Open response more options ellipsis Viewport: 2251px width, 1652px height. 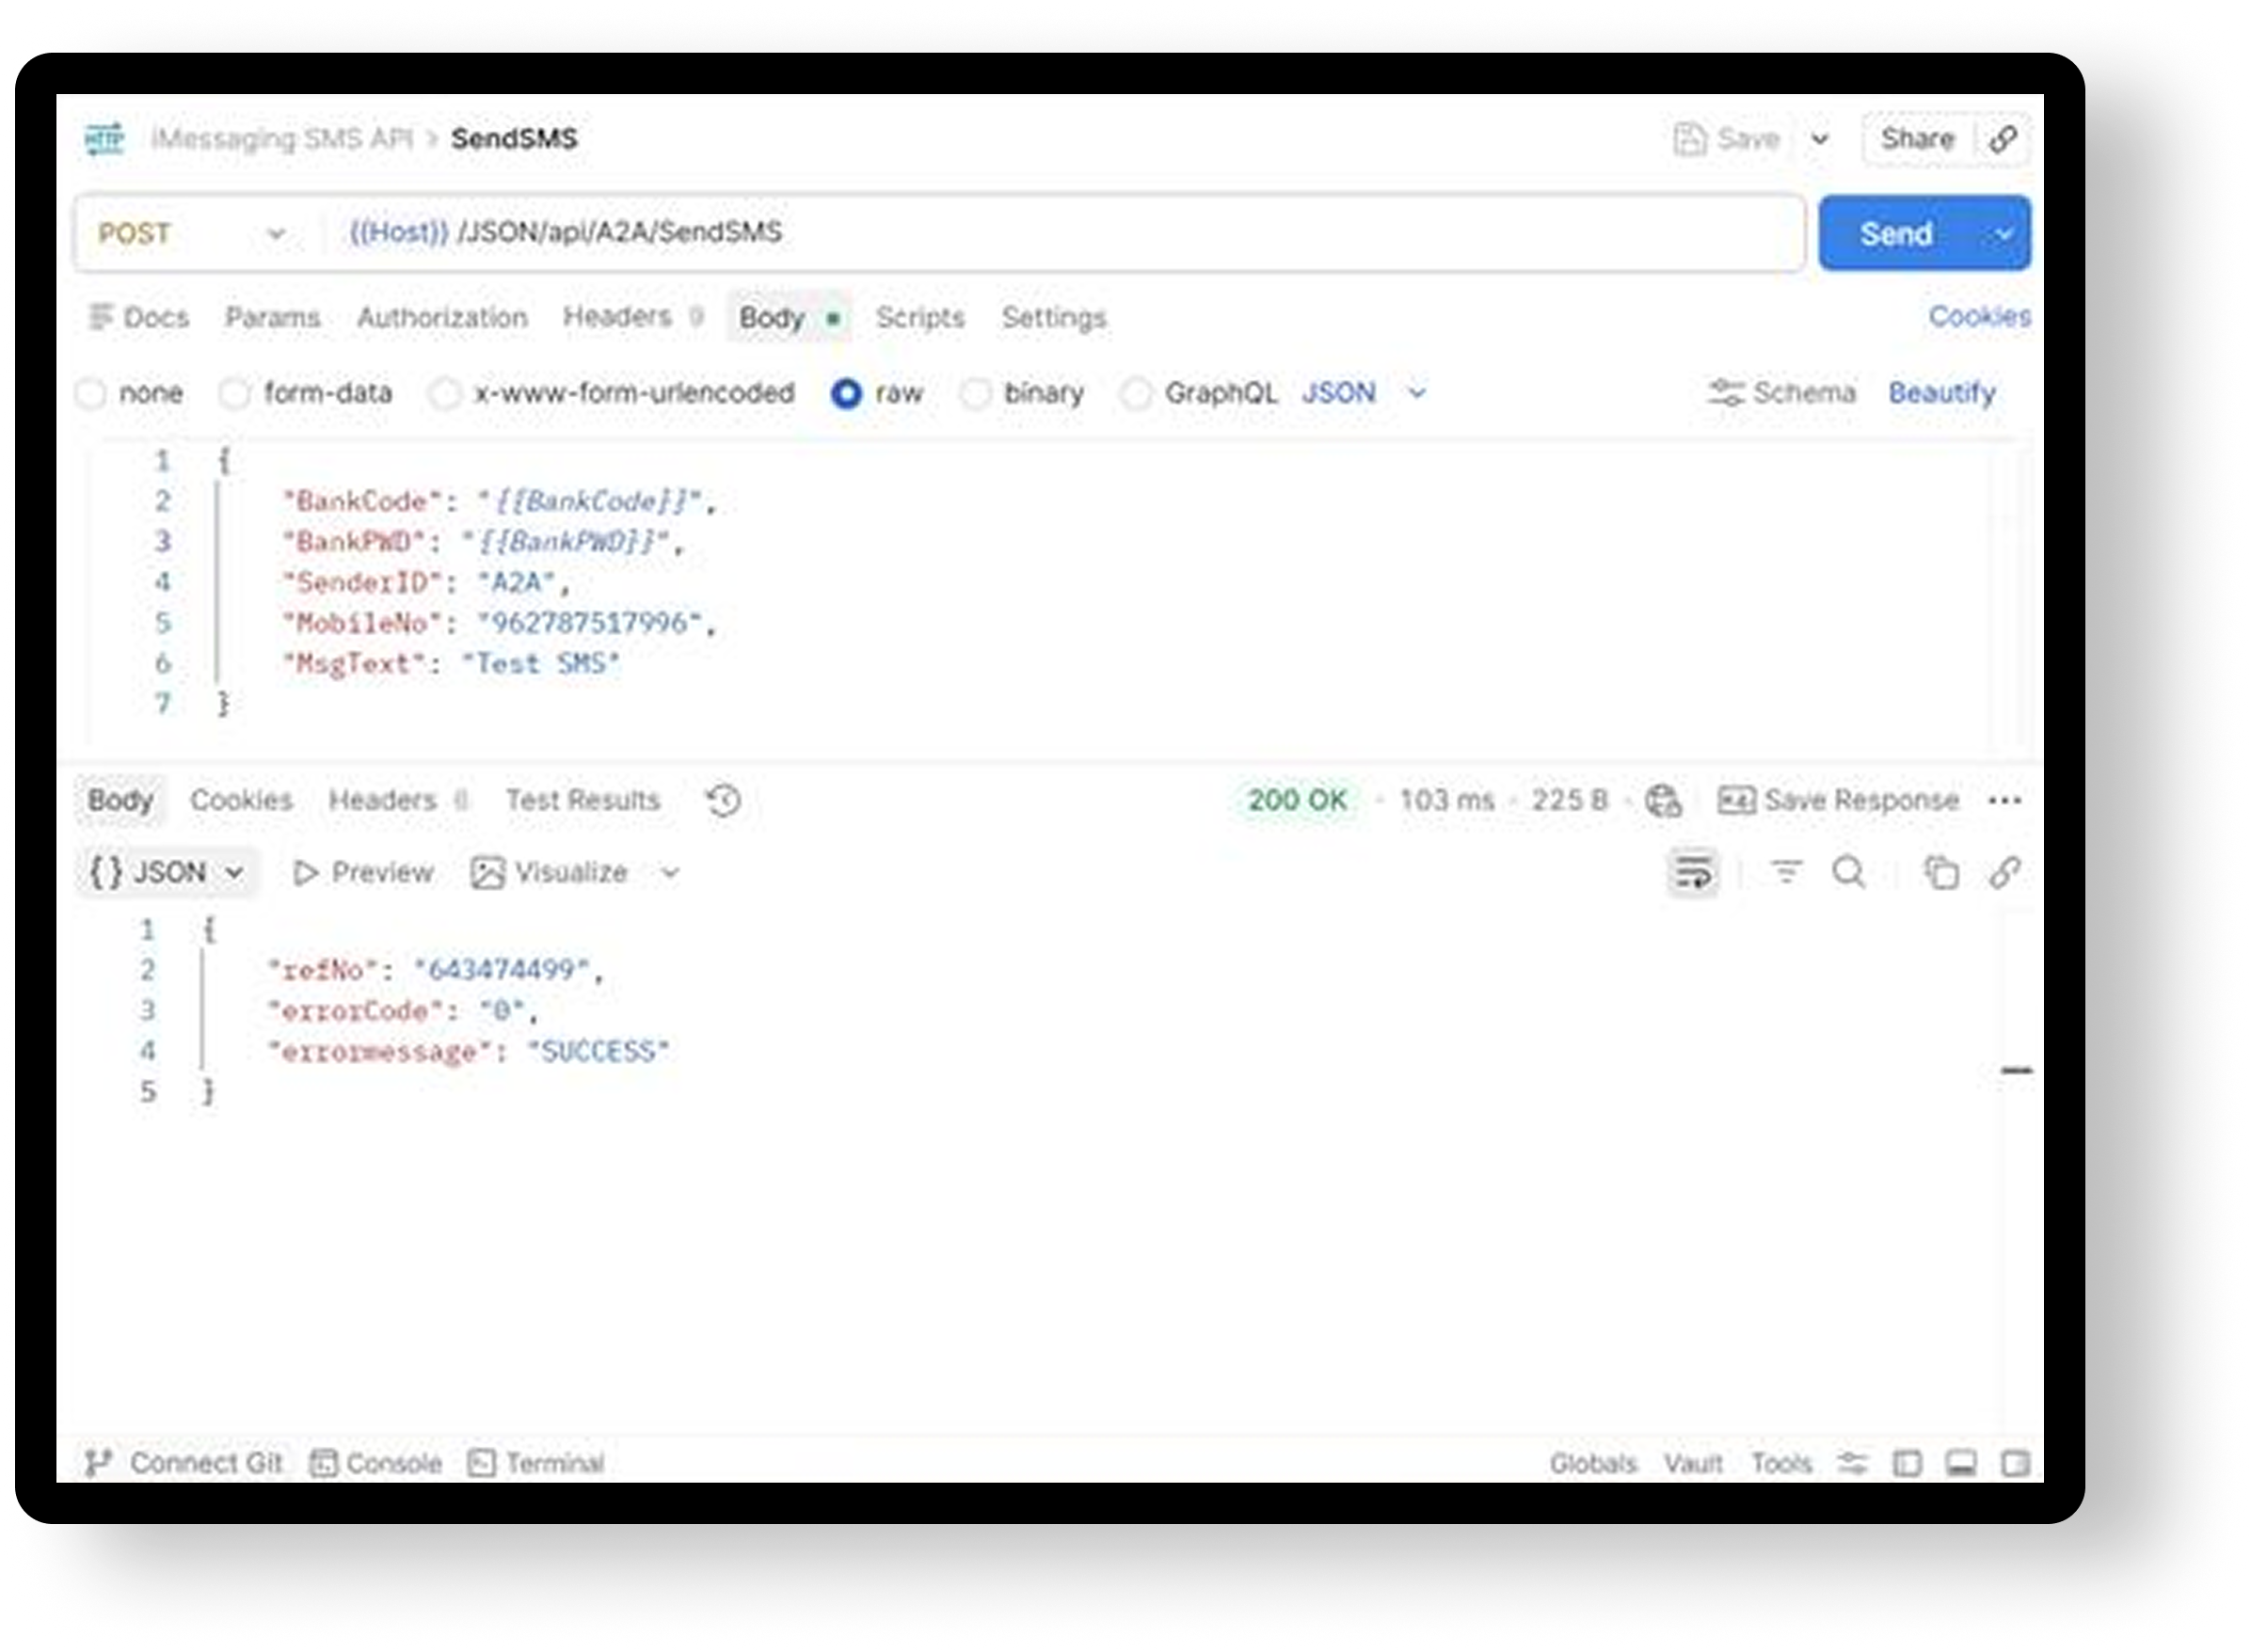2005,800
